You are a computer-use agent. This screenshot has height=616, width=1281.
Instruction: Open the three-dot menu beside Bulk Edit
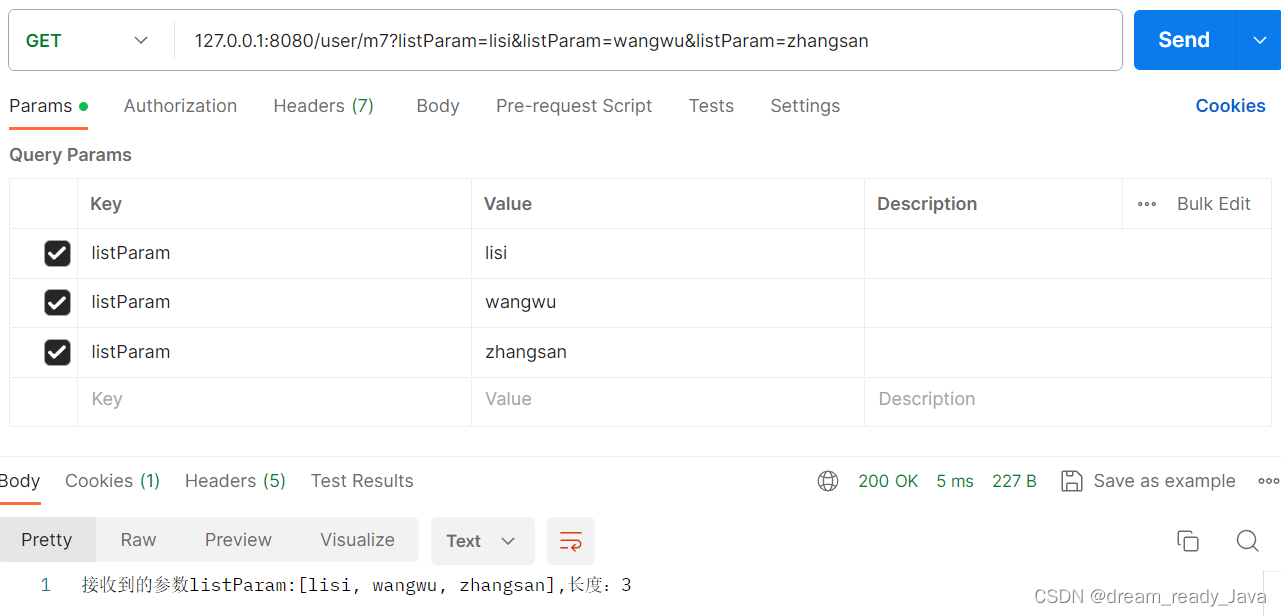pyautogui.click(x=1147, y=204)
